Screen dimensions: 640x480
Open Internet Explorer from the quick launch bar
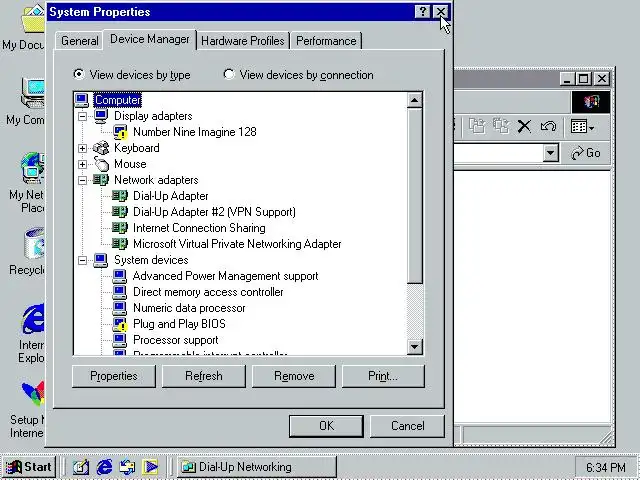point(104,467)
